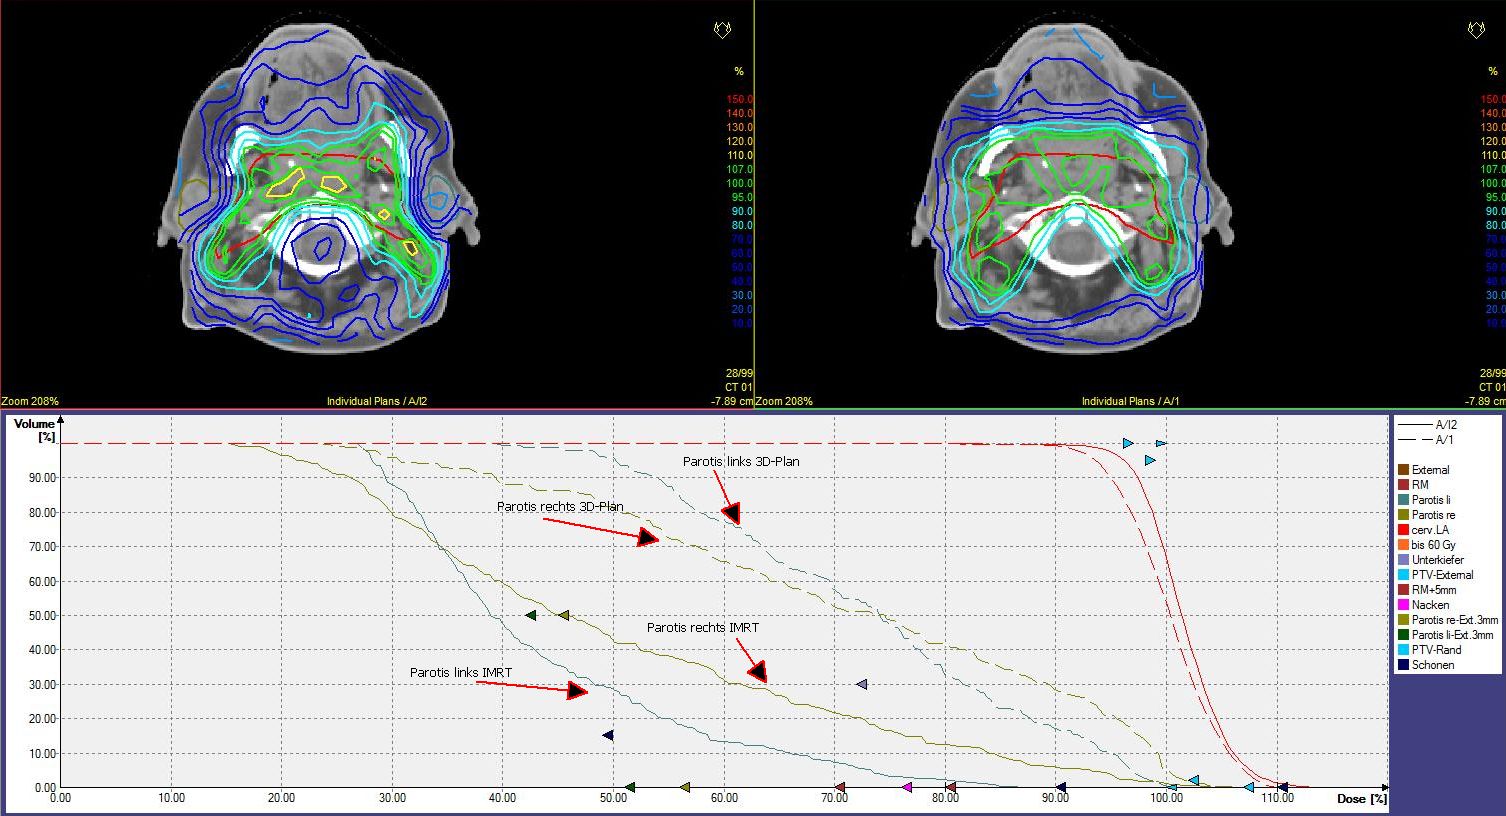Click the dark navy marker at 90 on the dose axis
Image resolution: width=1506 pixels, height=816 pixels.
click(1060, 788)
